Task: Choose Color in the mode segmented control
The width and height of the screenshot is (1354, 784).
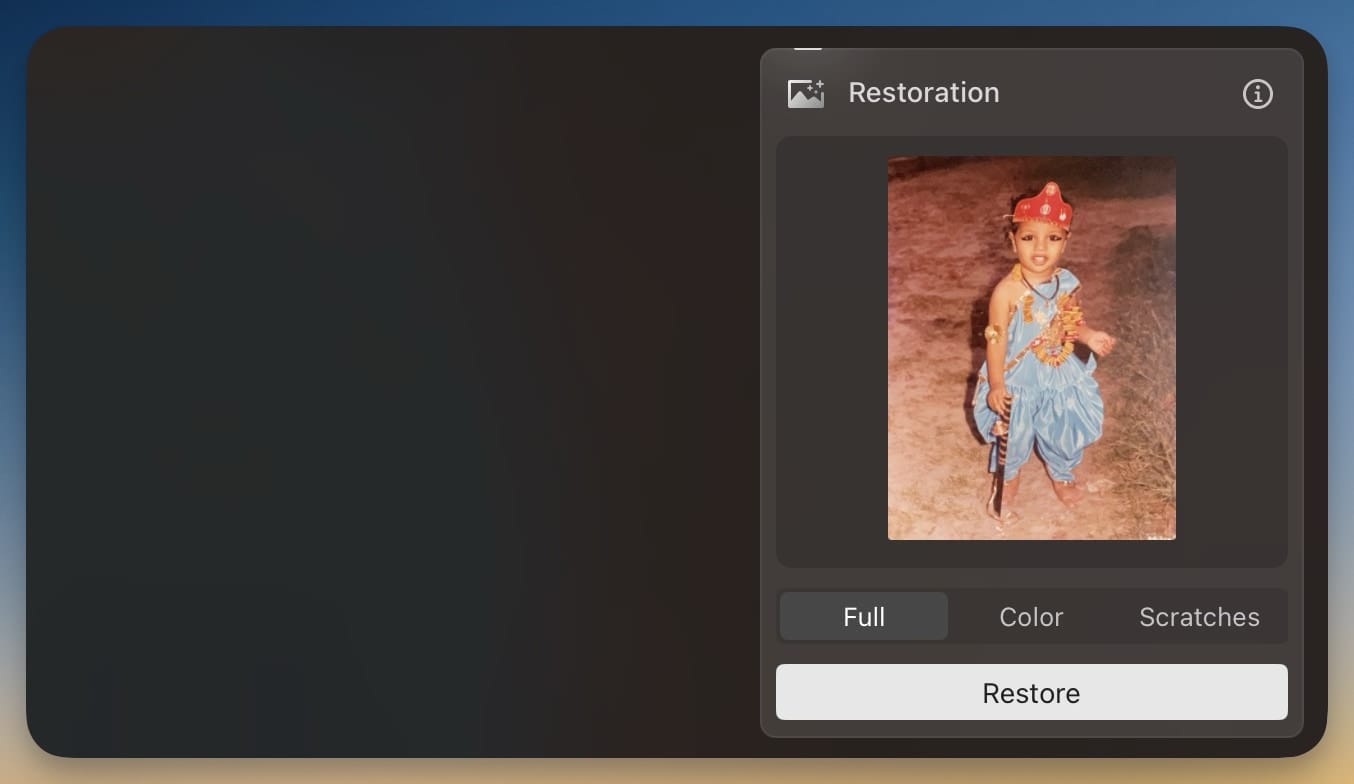Action: [x=1031, y=616]
